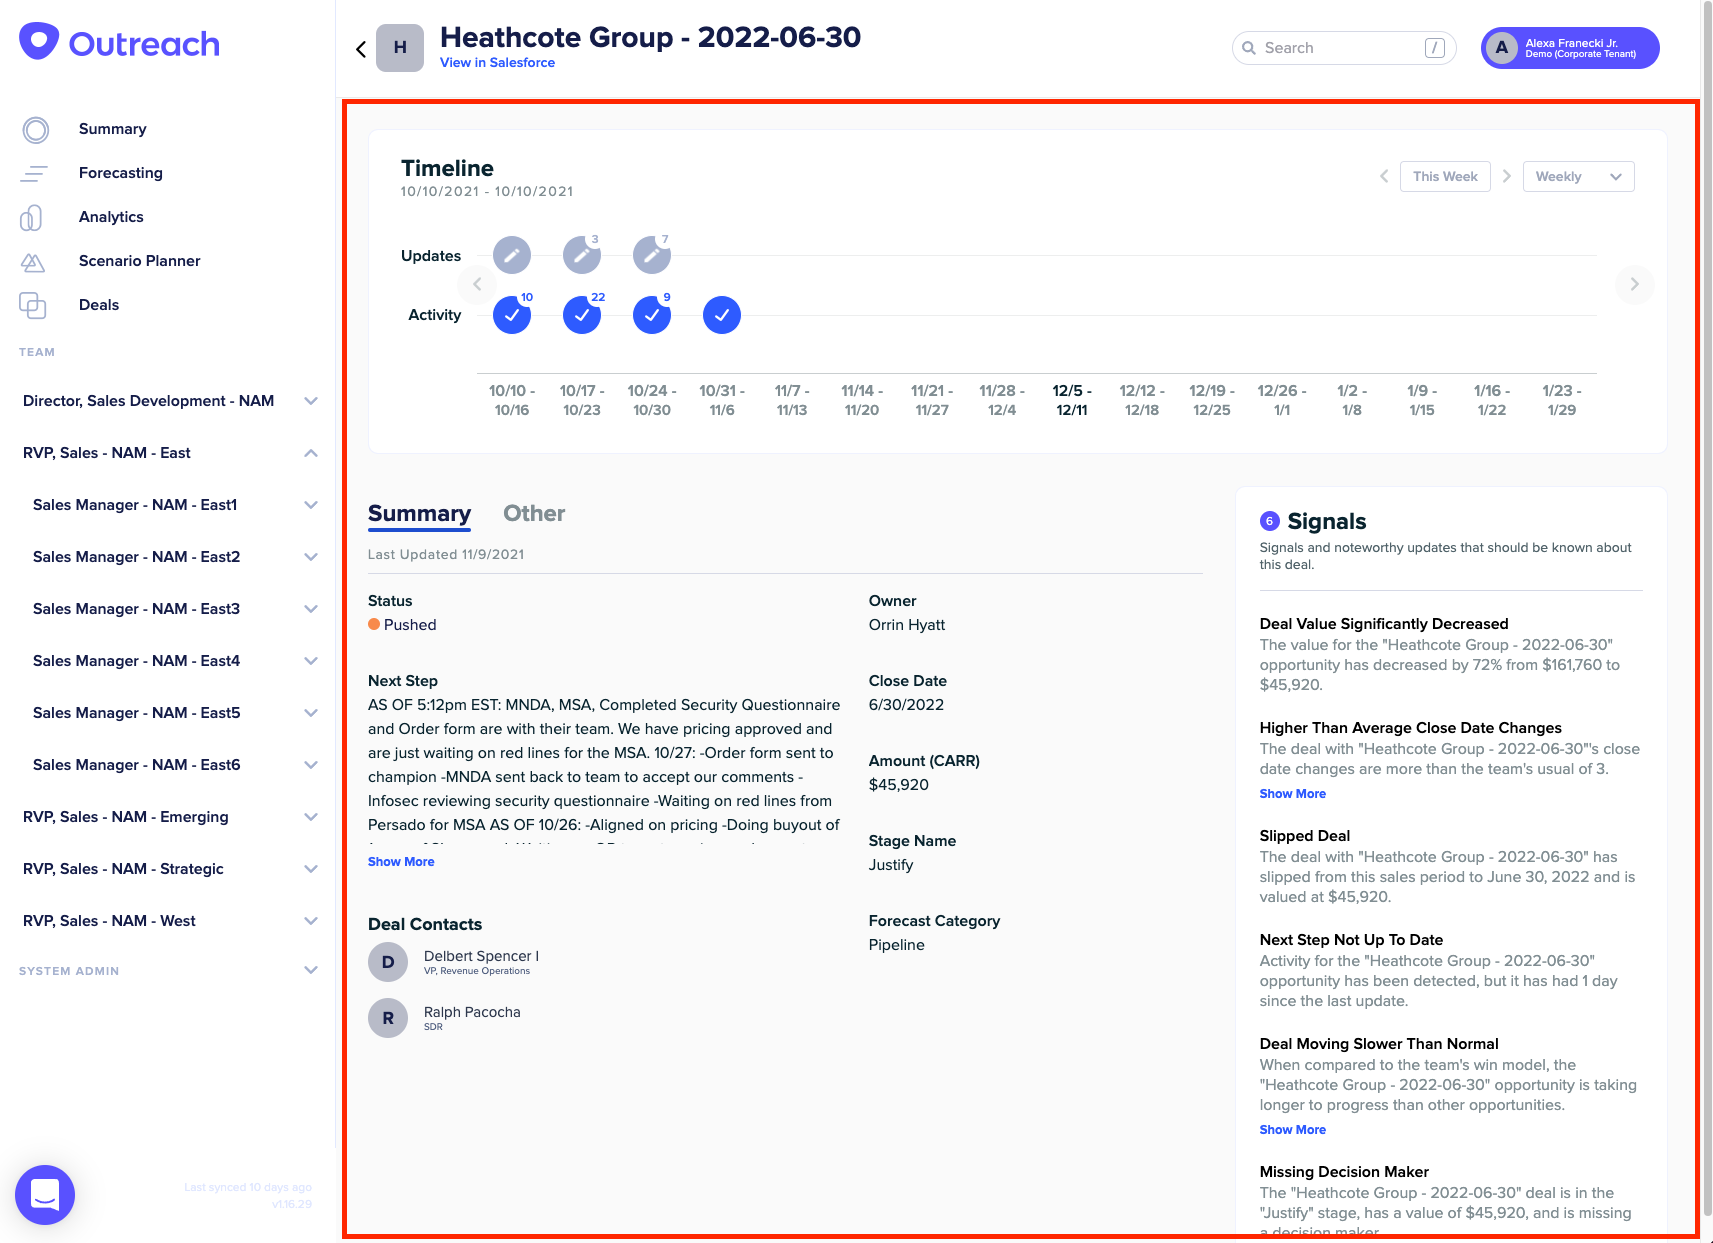Switch to the Summary tab
The width and height of the screenshot is (1713, 1243).
tap(419, 513)
